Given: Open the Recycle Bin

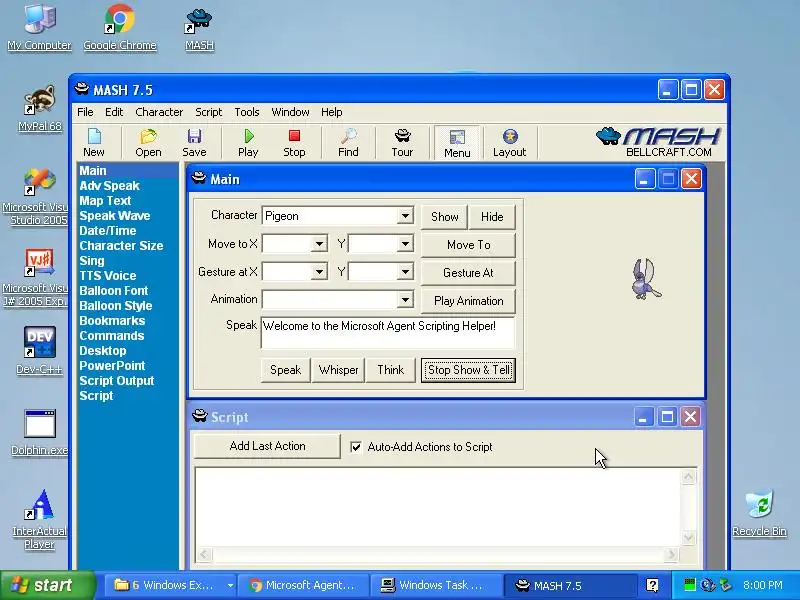Looking at the screenshot, I should [x=759, y=513].
